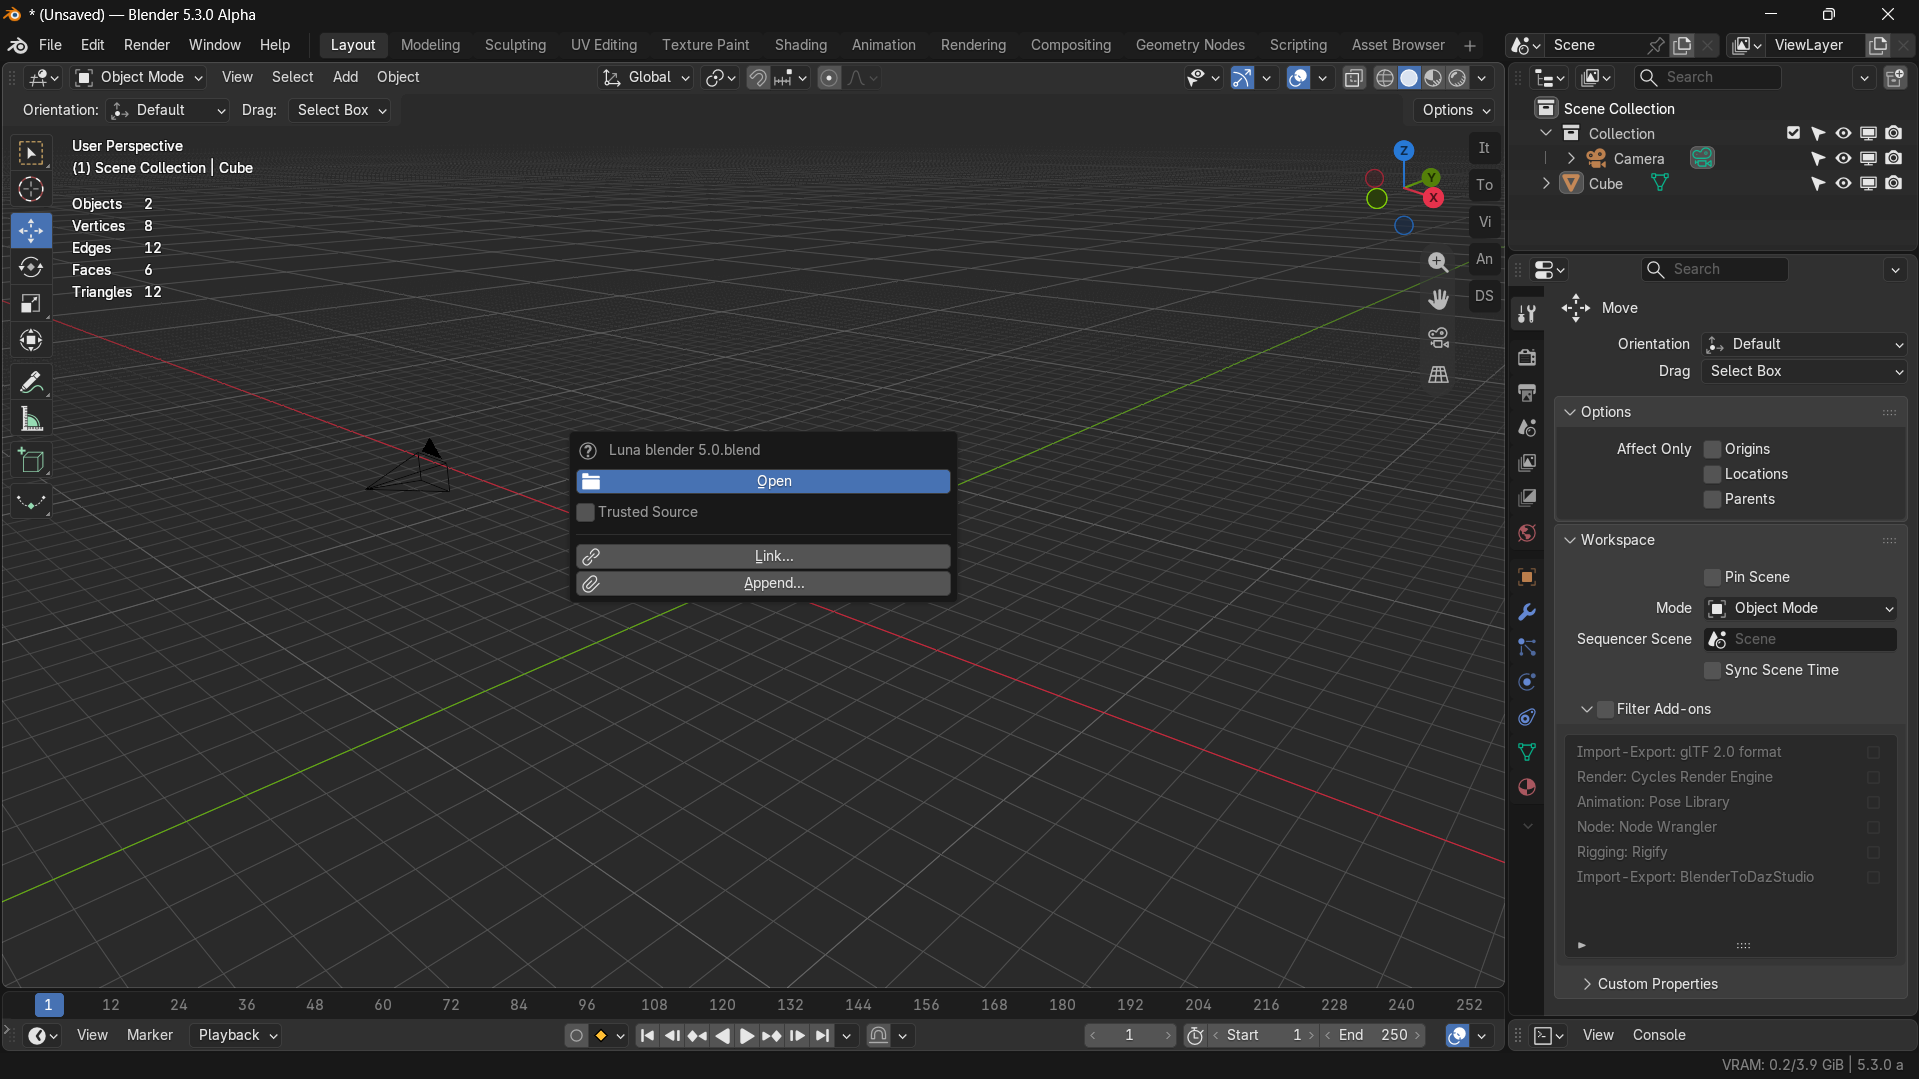The width and height of the screenshot is (1919, 1079).
Task: Select the Transform tool
Action: click(31, 341)
